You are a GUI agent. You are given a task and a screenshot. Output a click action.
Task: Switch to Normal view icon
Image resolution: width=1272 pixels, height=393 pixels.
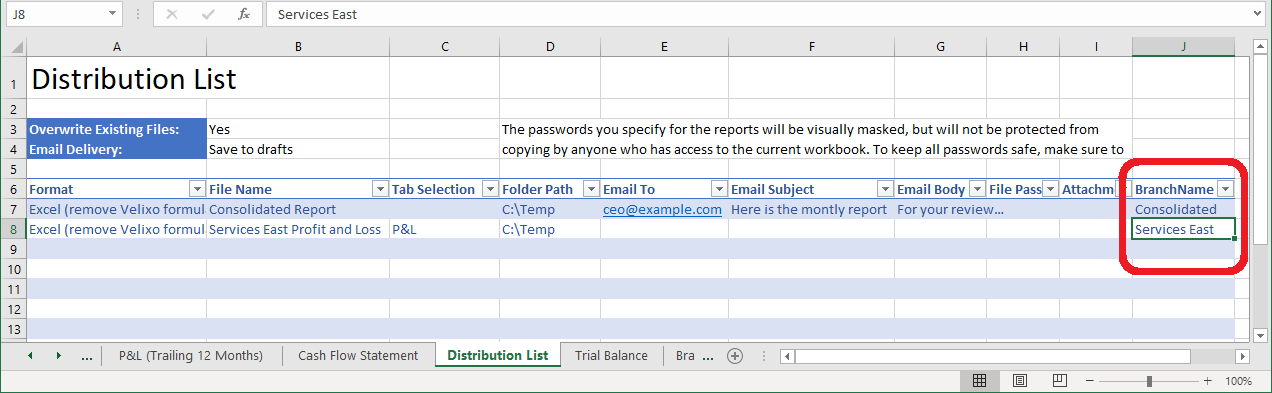pos(979,381)
